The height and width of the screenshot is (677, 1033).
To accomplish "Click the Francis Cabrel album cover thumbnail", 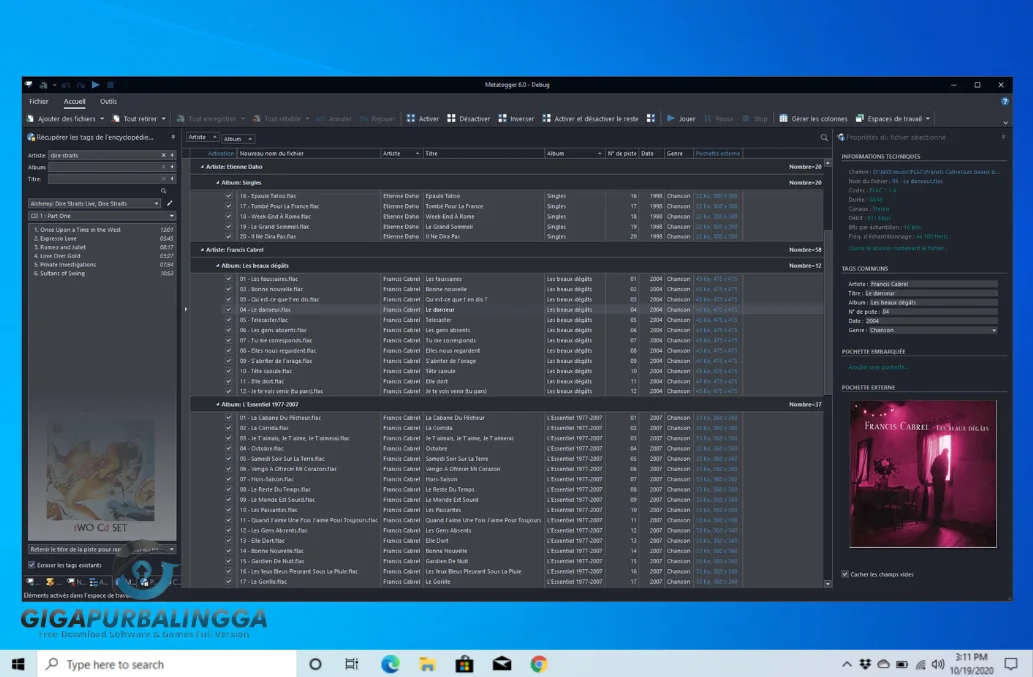I will [x=923, y=474].
